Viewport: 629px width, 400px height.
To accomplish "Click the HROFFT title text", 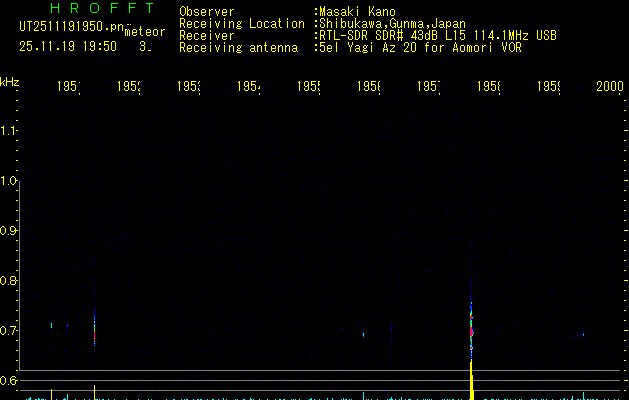I will (x=102, y=8).
